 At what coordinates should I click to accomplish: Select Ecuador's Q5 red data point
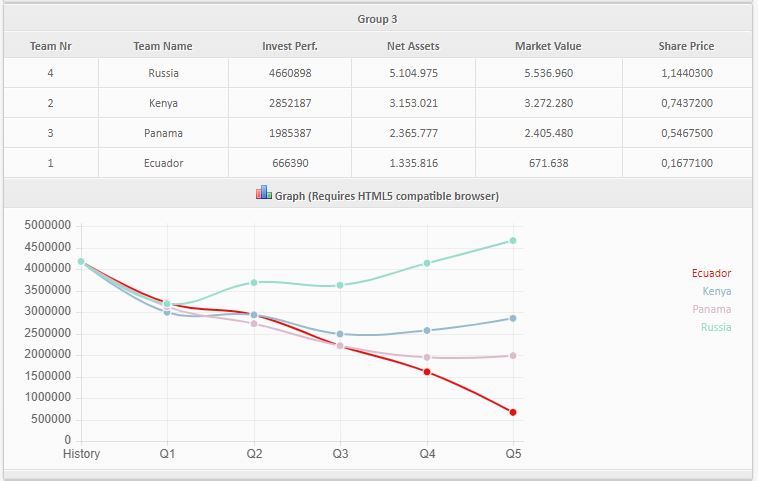pos(513,412)
